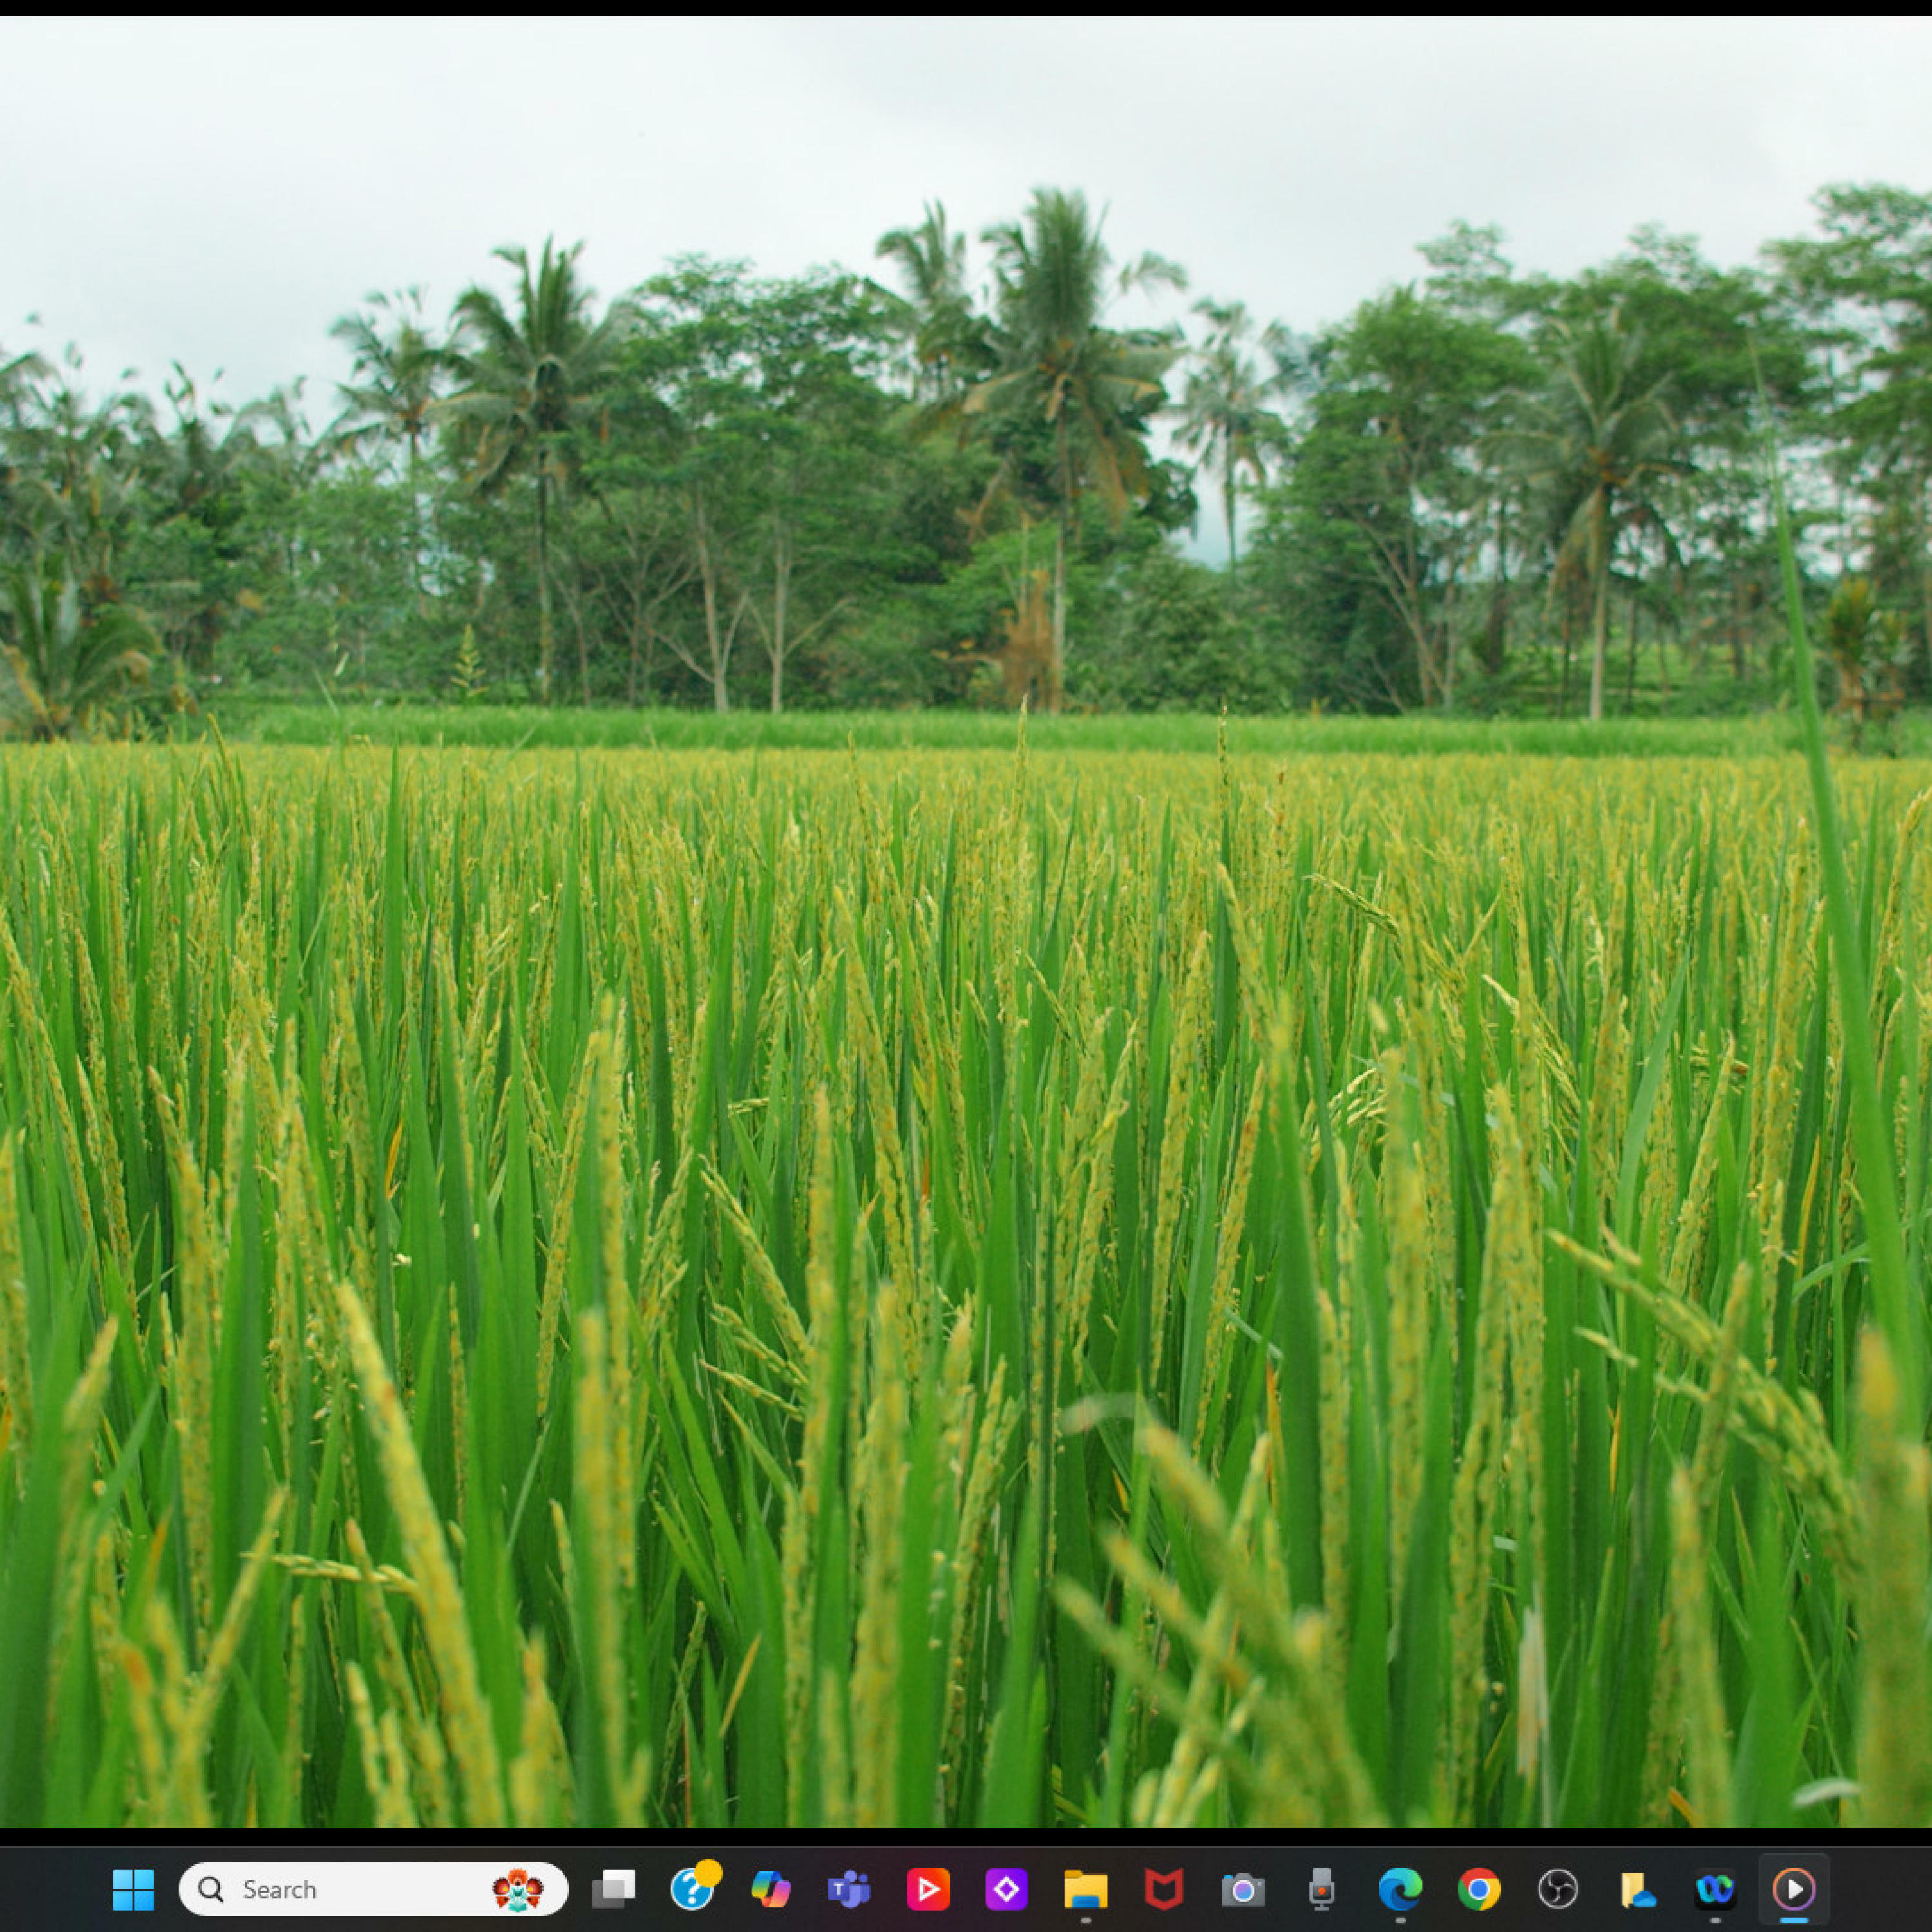Image resolution: width=1932 pixels, height=1932 pixels.
Task: Switch to Microsoft Edge
Action: click(1400, 1889)
